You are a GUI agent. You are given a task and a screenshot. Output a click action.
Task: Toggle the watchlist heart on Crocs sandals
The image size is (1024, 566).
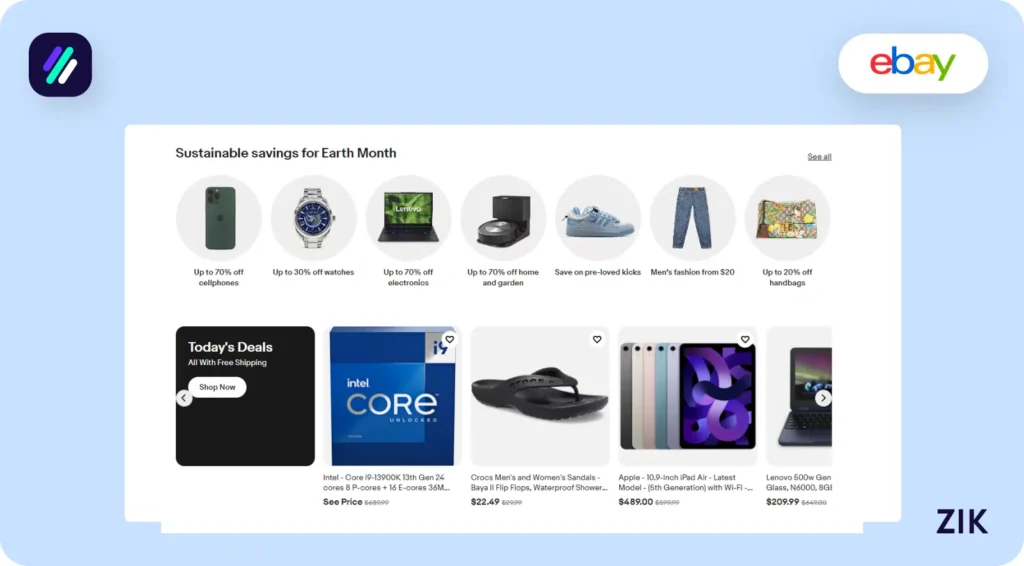pyautogui.click(x=597, y=340)
